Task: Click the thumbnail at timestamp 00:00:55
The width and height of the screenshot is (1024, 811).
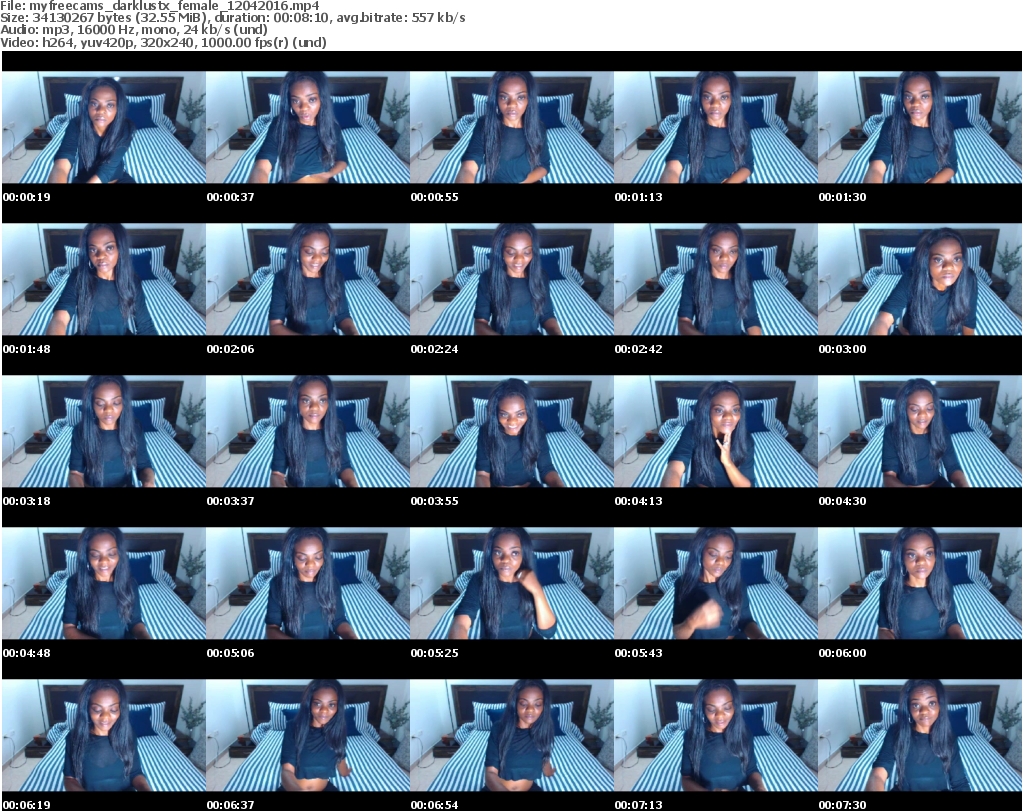Action: 511,127
